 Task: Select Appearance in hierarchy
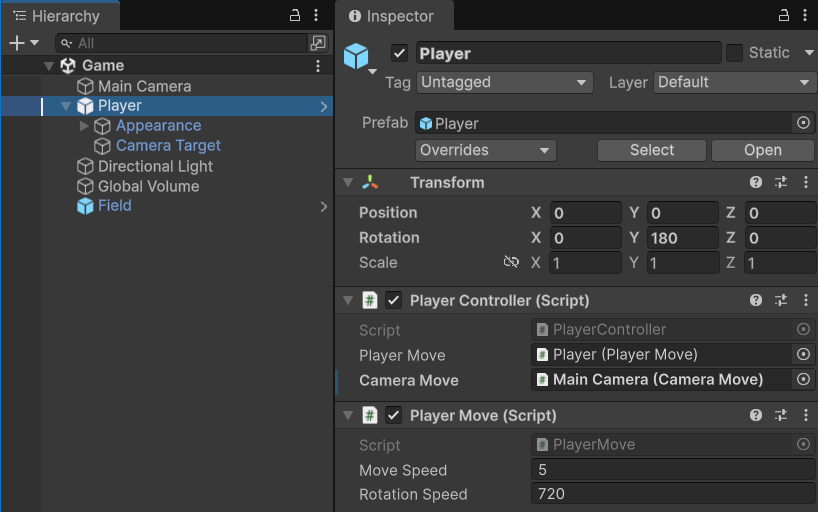(x=158, y=126)
